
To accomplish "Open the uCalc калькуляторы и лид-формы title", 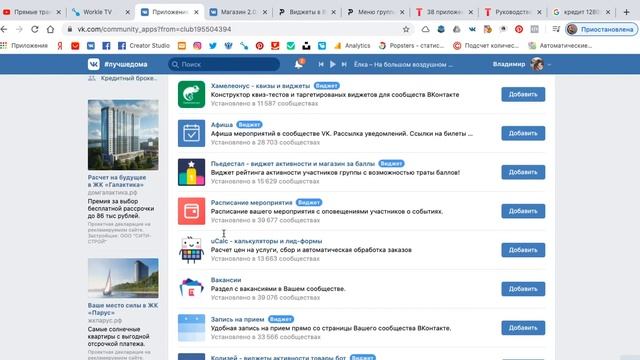I will [266, 241].
